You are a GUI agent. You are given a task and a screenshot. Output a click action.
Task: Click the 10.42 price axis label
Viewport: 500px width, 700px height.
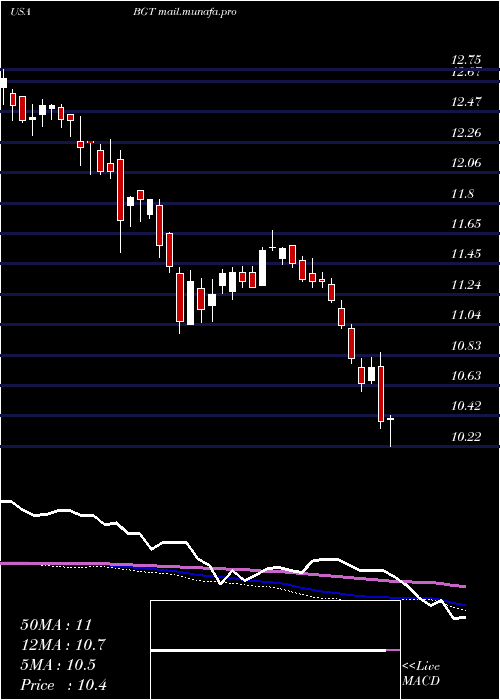pyautogui.click(x=466, y=406)
